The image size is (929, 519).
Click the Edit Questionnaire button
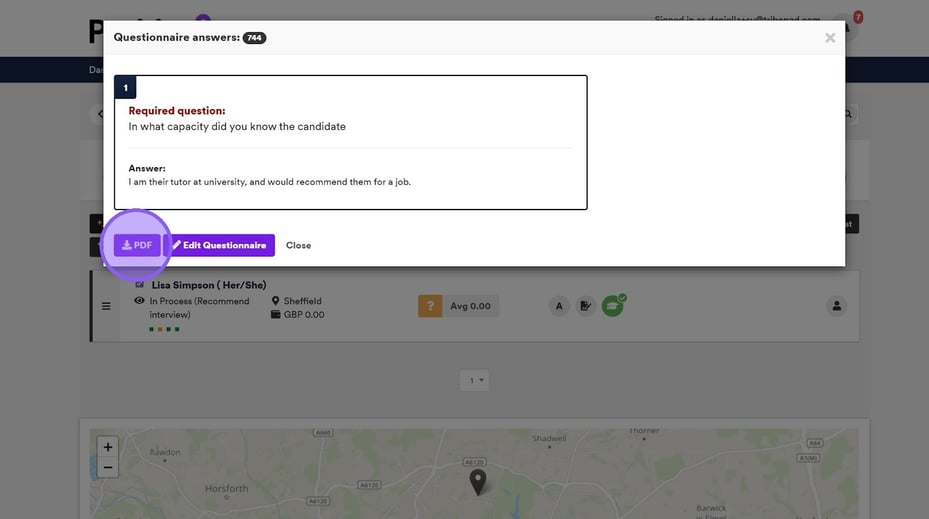(x=219, y=245)
